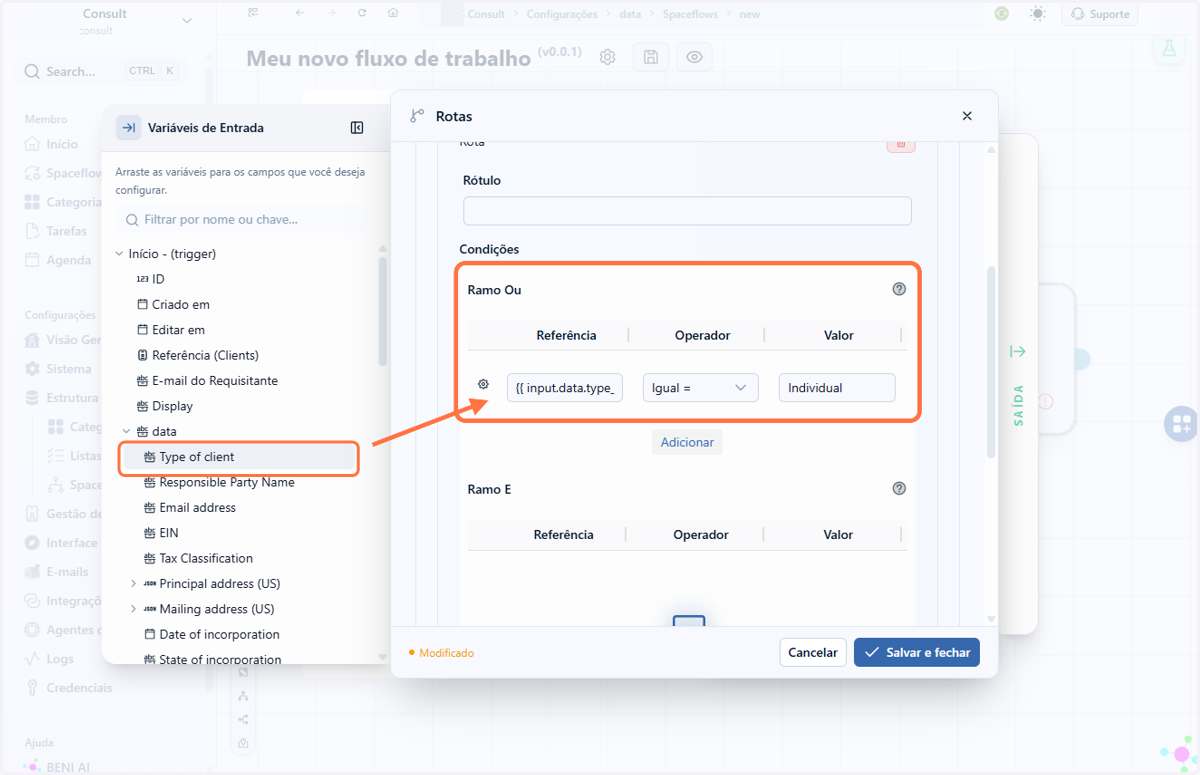1200x775 pixels.
Task: Select the Email address variable
Action: point(197,508)
